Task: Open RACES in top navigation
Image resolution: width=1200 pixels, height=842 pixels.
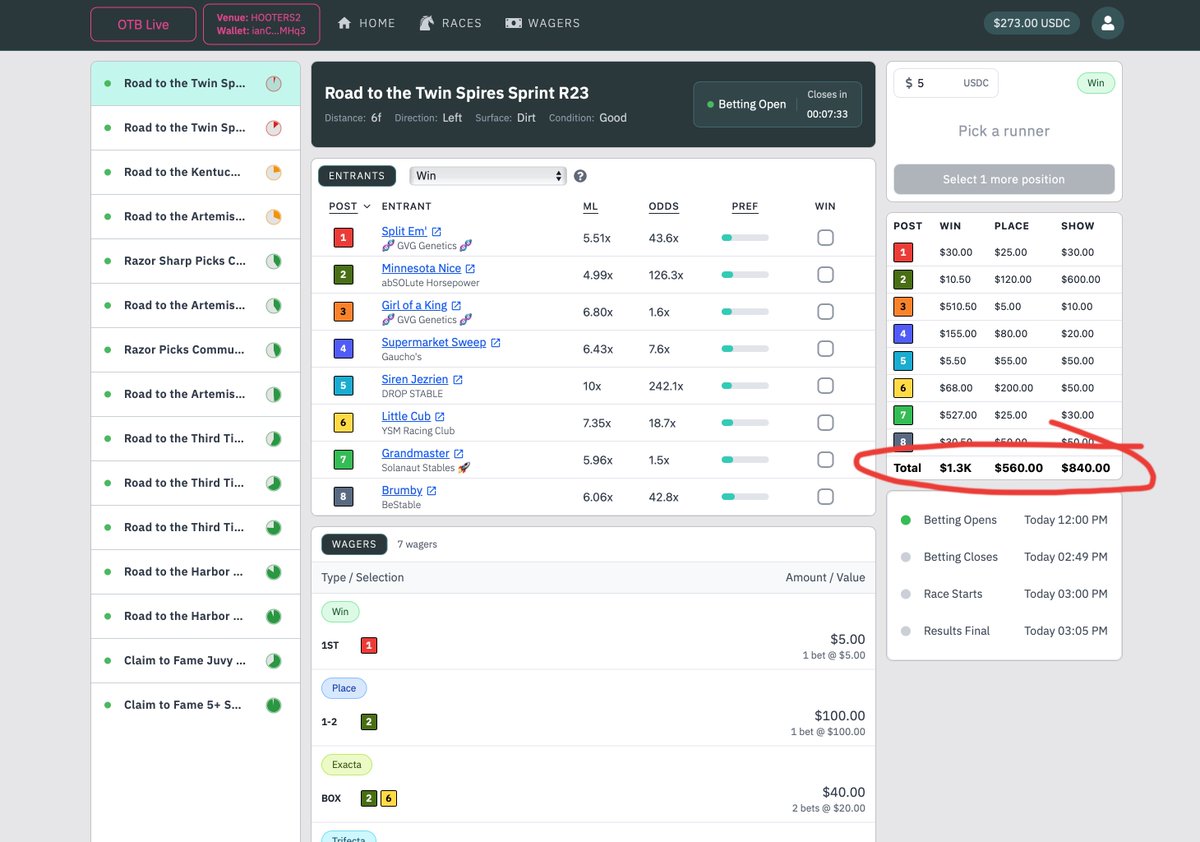Action: coord(450,23)
